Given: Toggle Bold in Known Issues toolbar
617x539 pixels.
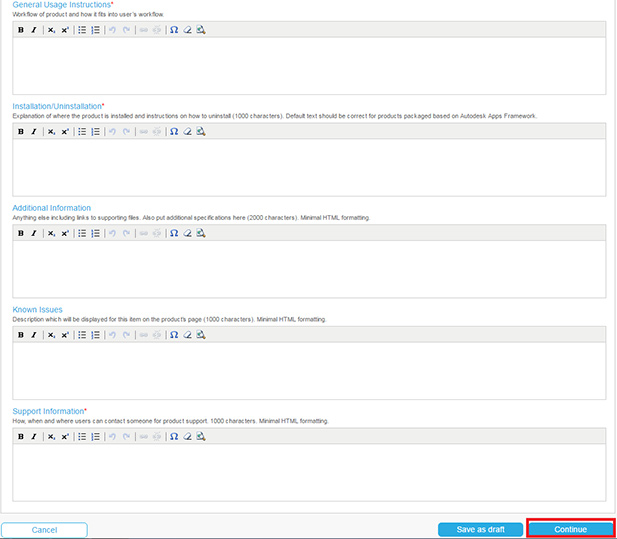Looking at the screenshot, I should tap(21, 335).
